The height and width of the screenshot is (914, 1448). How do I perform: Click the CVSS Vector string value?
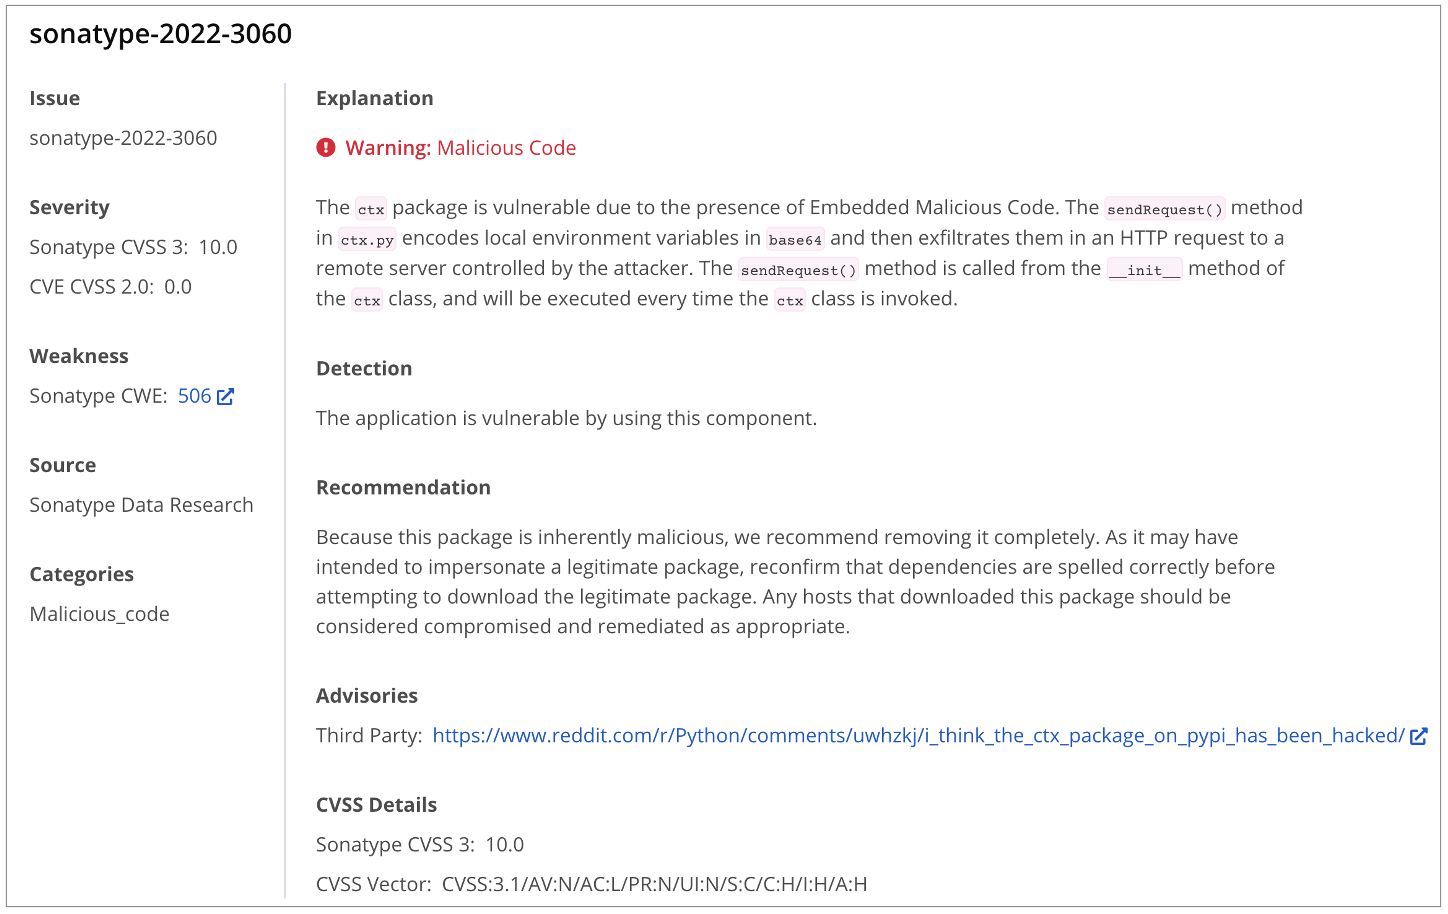pos(654,884)
